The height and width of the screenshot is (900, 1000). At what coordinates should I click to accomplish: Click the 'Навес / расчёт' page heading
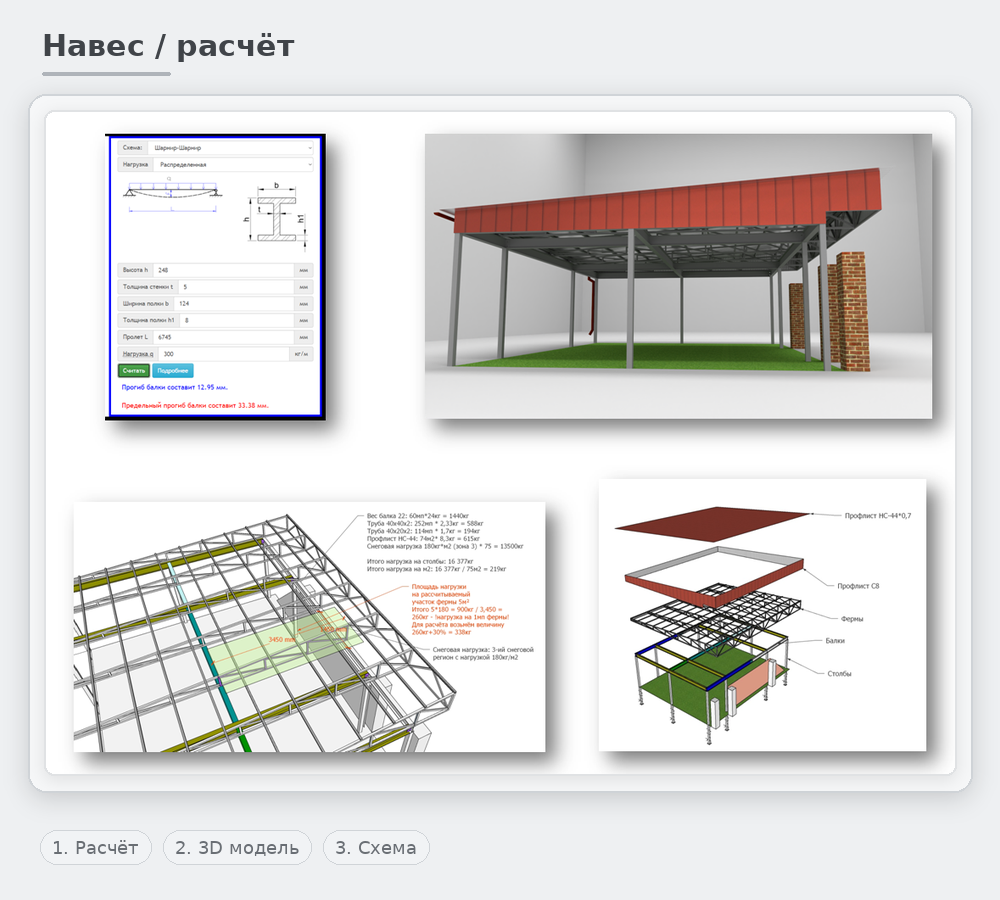pos(168,46)
